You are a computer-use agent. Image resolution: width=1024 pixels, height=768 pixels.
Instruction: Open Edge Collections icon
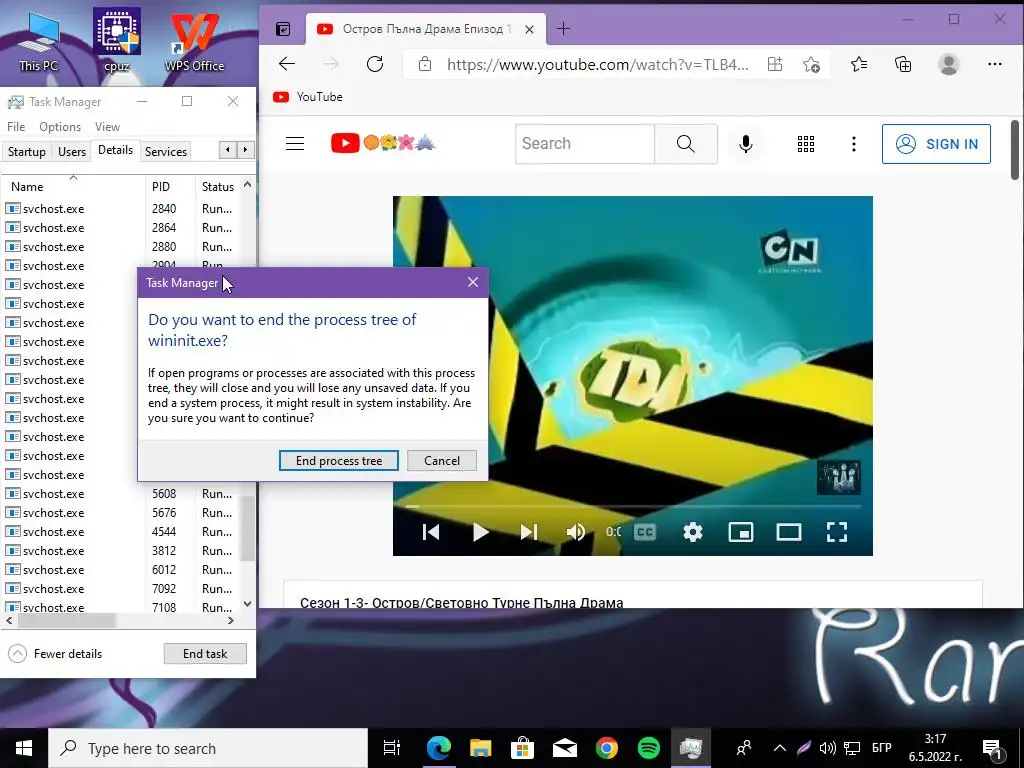[x=903, y=64]
